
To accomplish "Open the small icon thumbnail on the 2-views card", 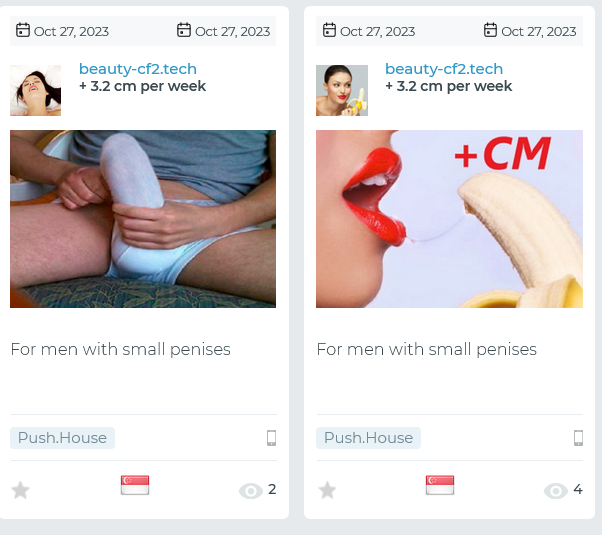I will pos(35,90).
